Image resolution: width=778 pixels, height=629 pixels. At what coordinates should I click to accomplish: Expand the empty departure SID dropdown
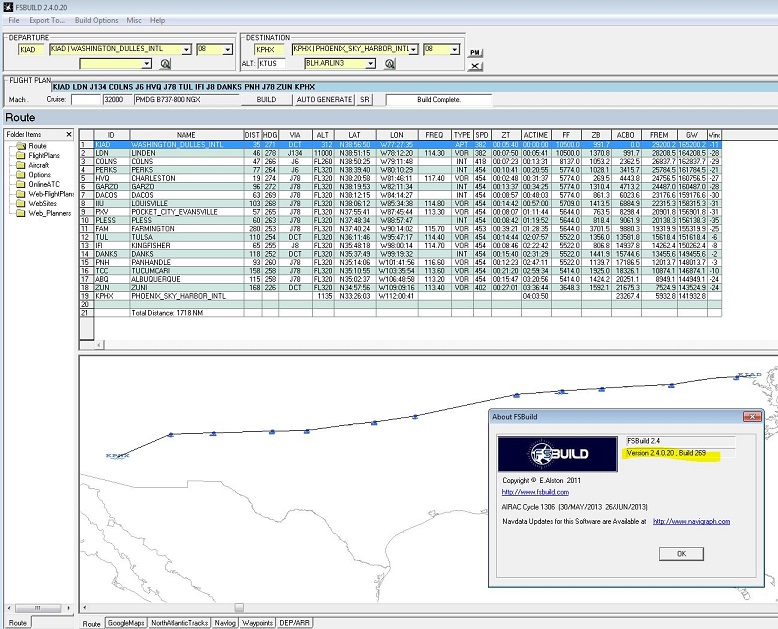146,63
